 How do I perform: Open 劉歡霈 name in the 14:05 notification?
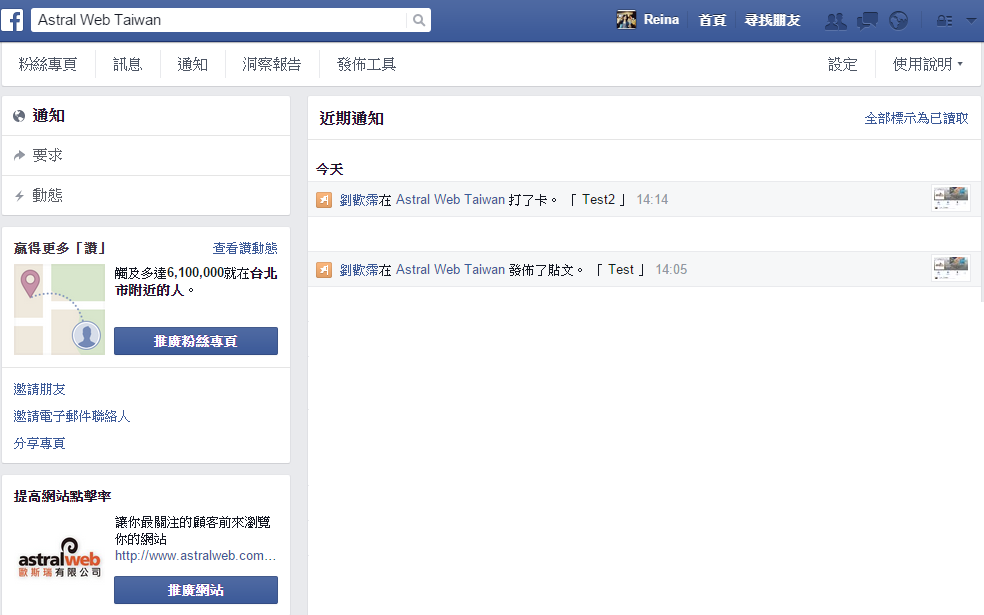click(x=359, y=270)
